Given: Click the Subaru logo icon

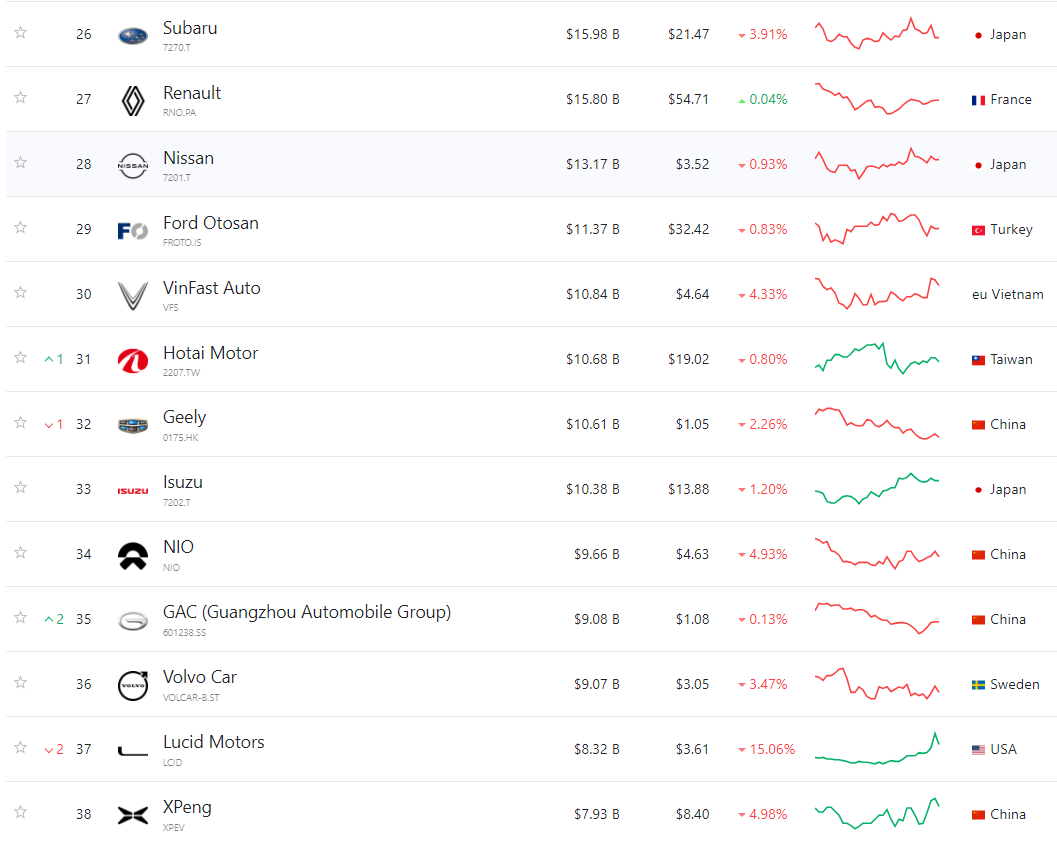Looking at the screenshot, I should 133,36.
